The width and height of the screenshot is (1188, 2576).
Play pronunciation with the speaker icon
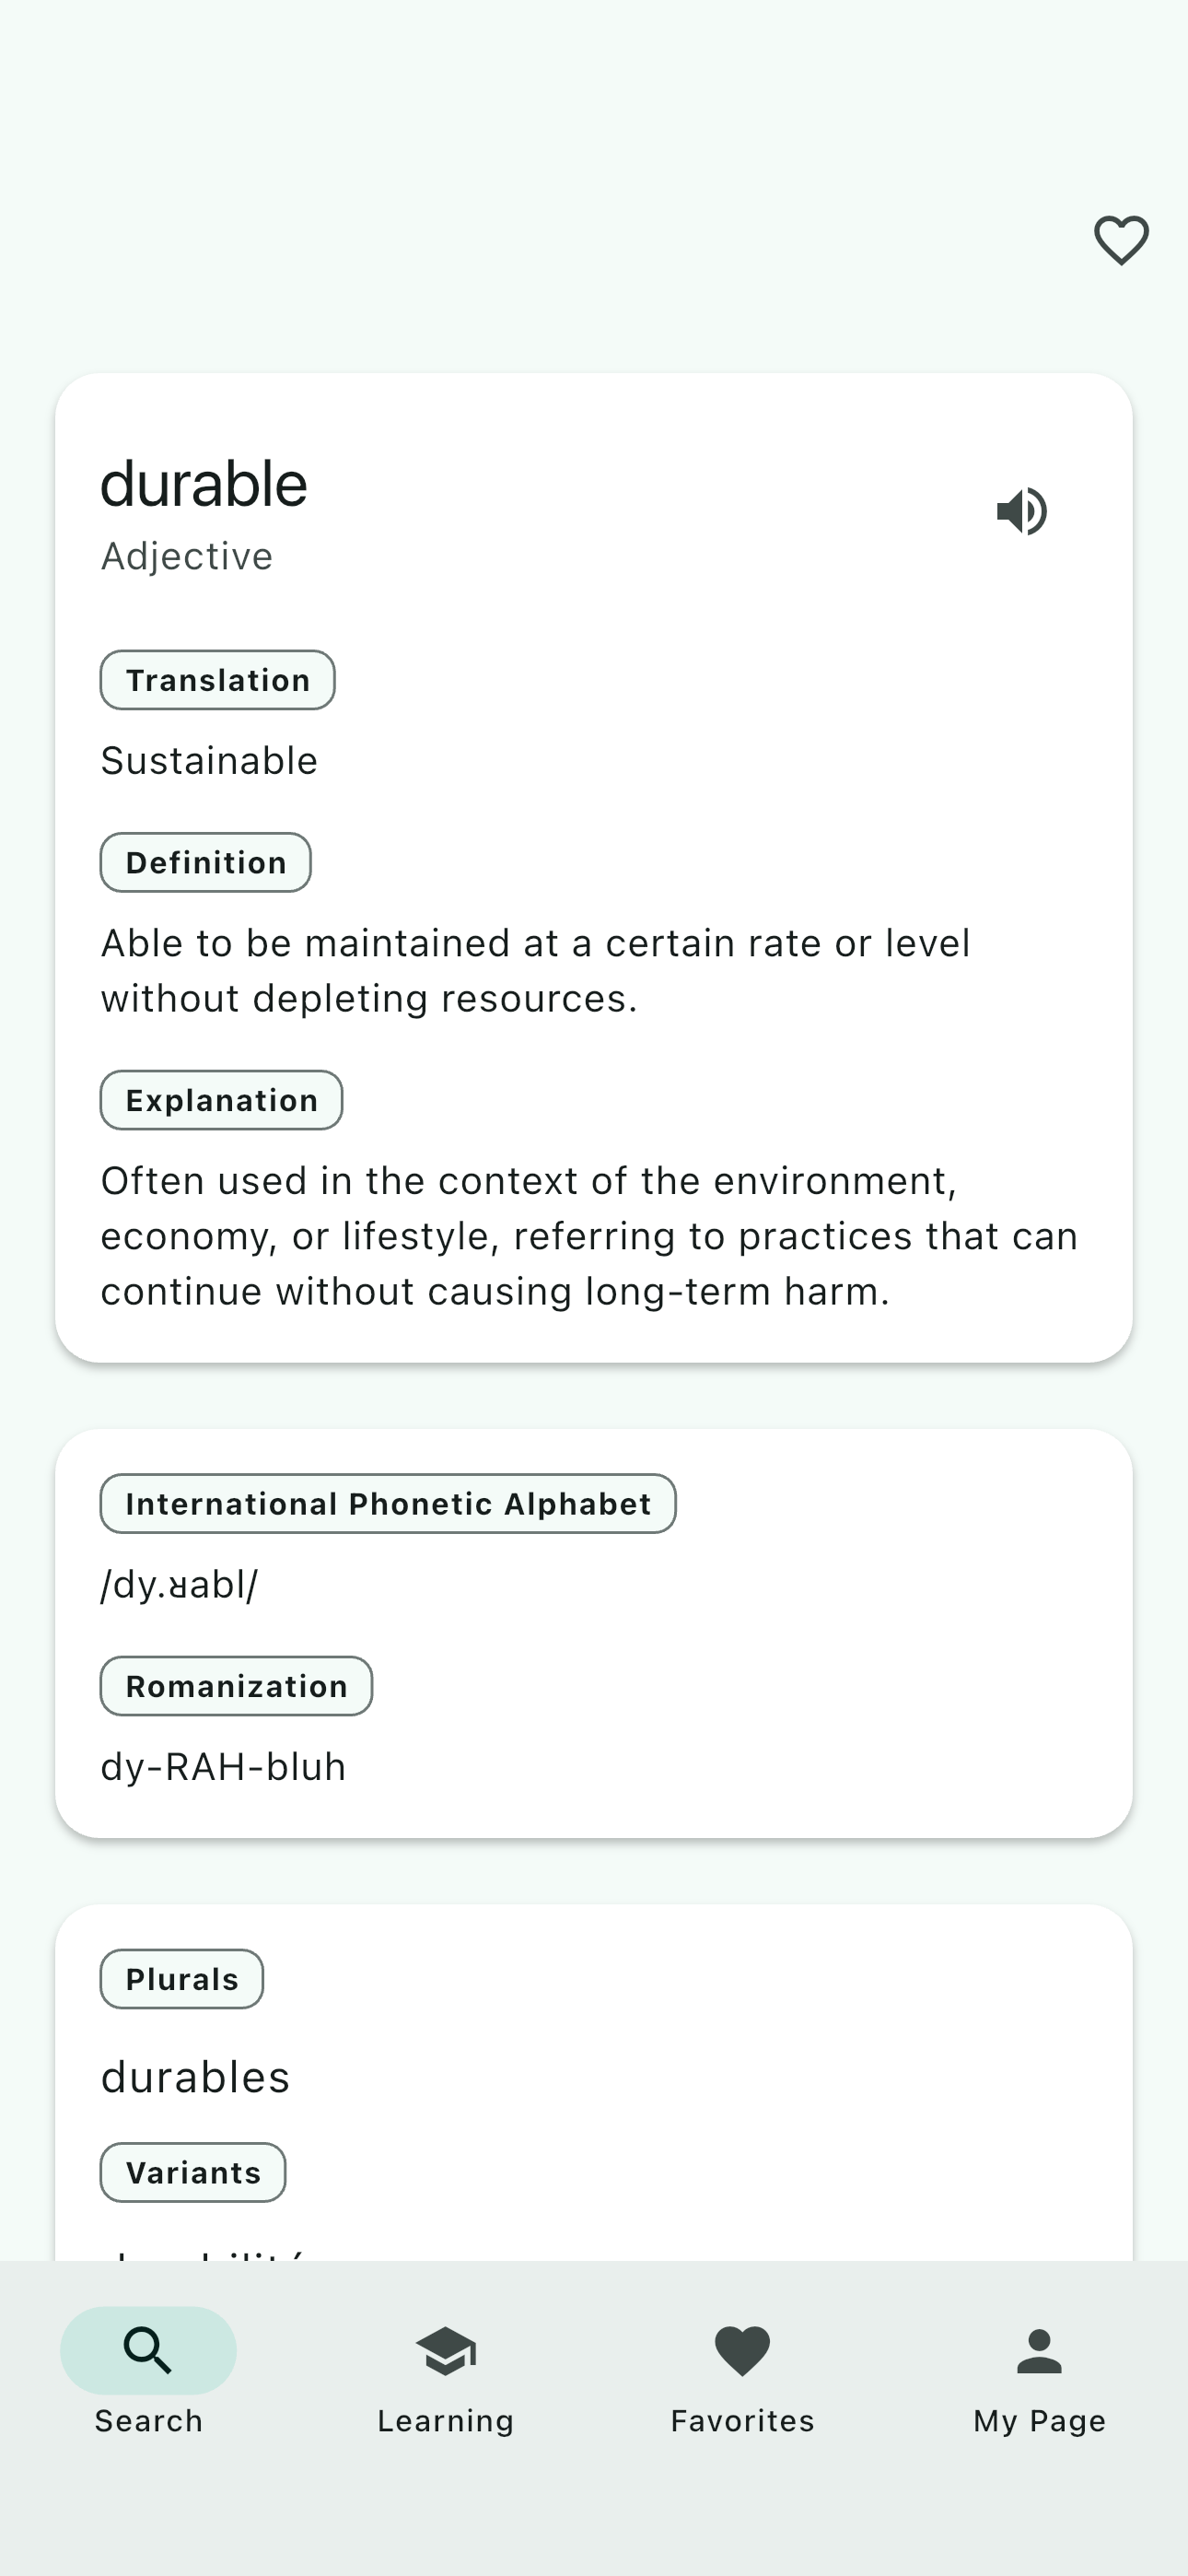[1022, 512]
